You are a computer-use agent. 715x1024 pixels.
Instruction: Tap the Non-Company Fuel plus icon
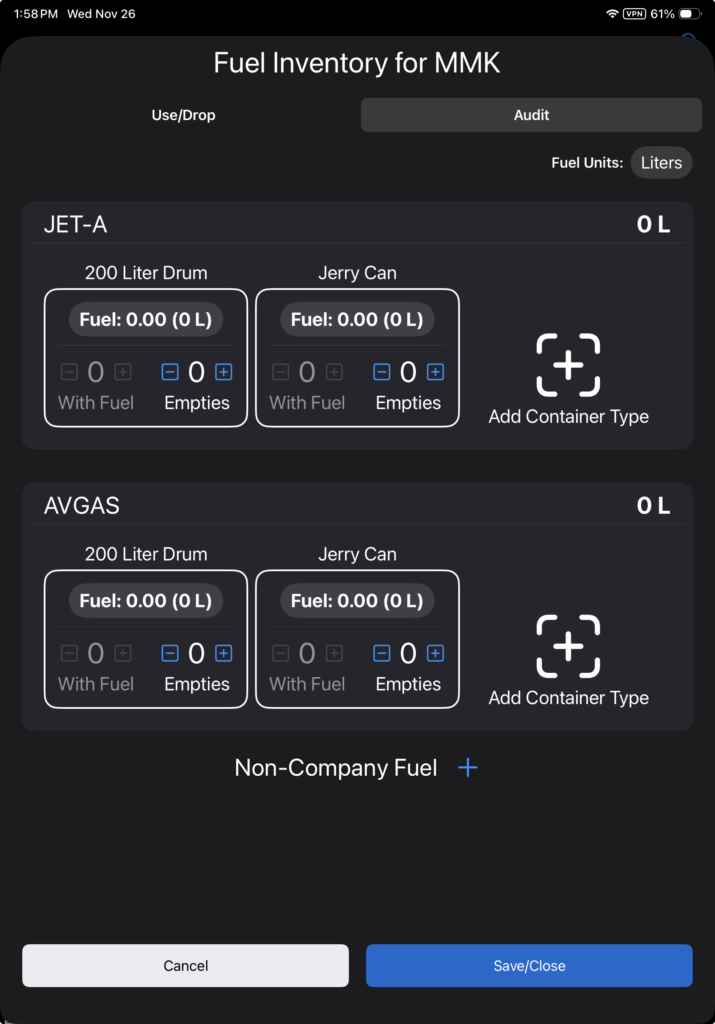coord(467,768)
